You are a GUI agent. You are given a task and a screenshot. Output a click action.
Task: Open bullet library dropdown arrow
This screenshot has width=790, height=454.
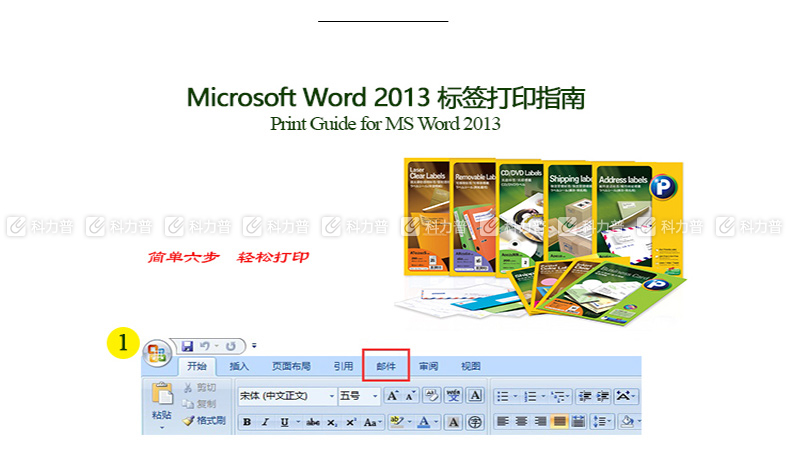click(x=515, y=397)
